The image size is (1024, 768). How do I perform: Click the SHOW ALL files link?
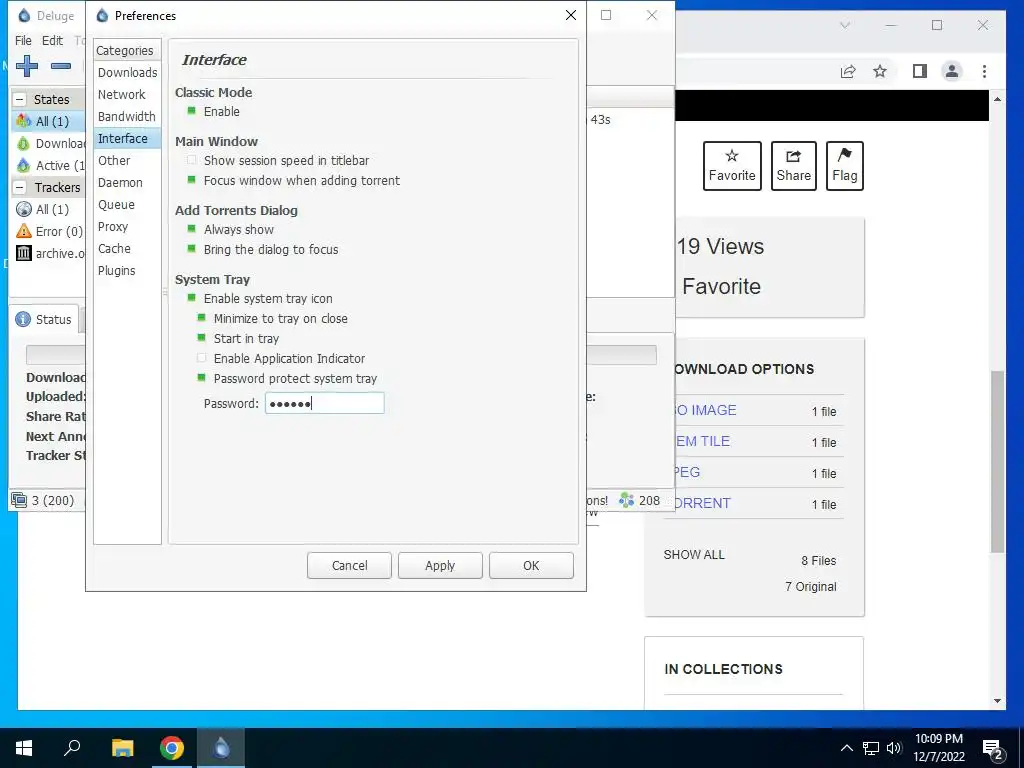pos(694,554)
